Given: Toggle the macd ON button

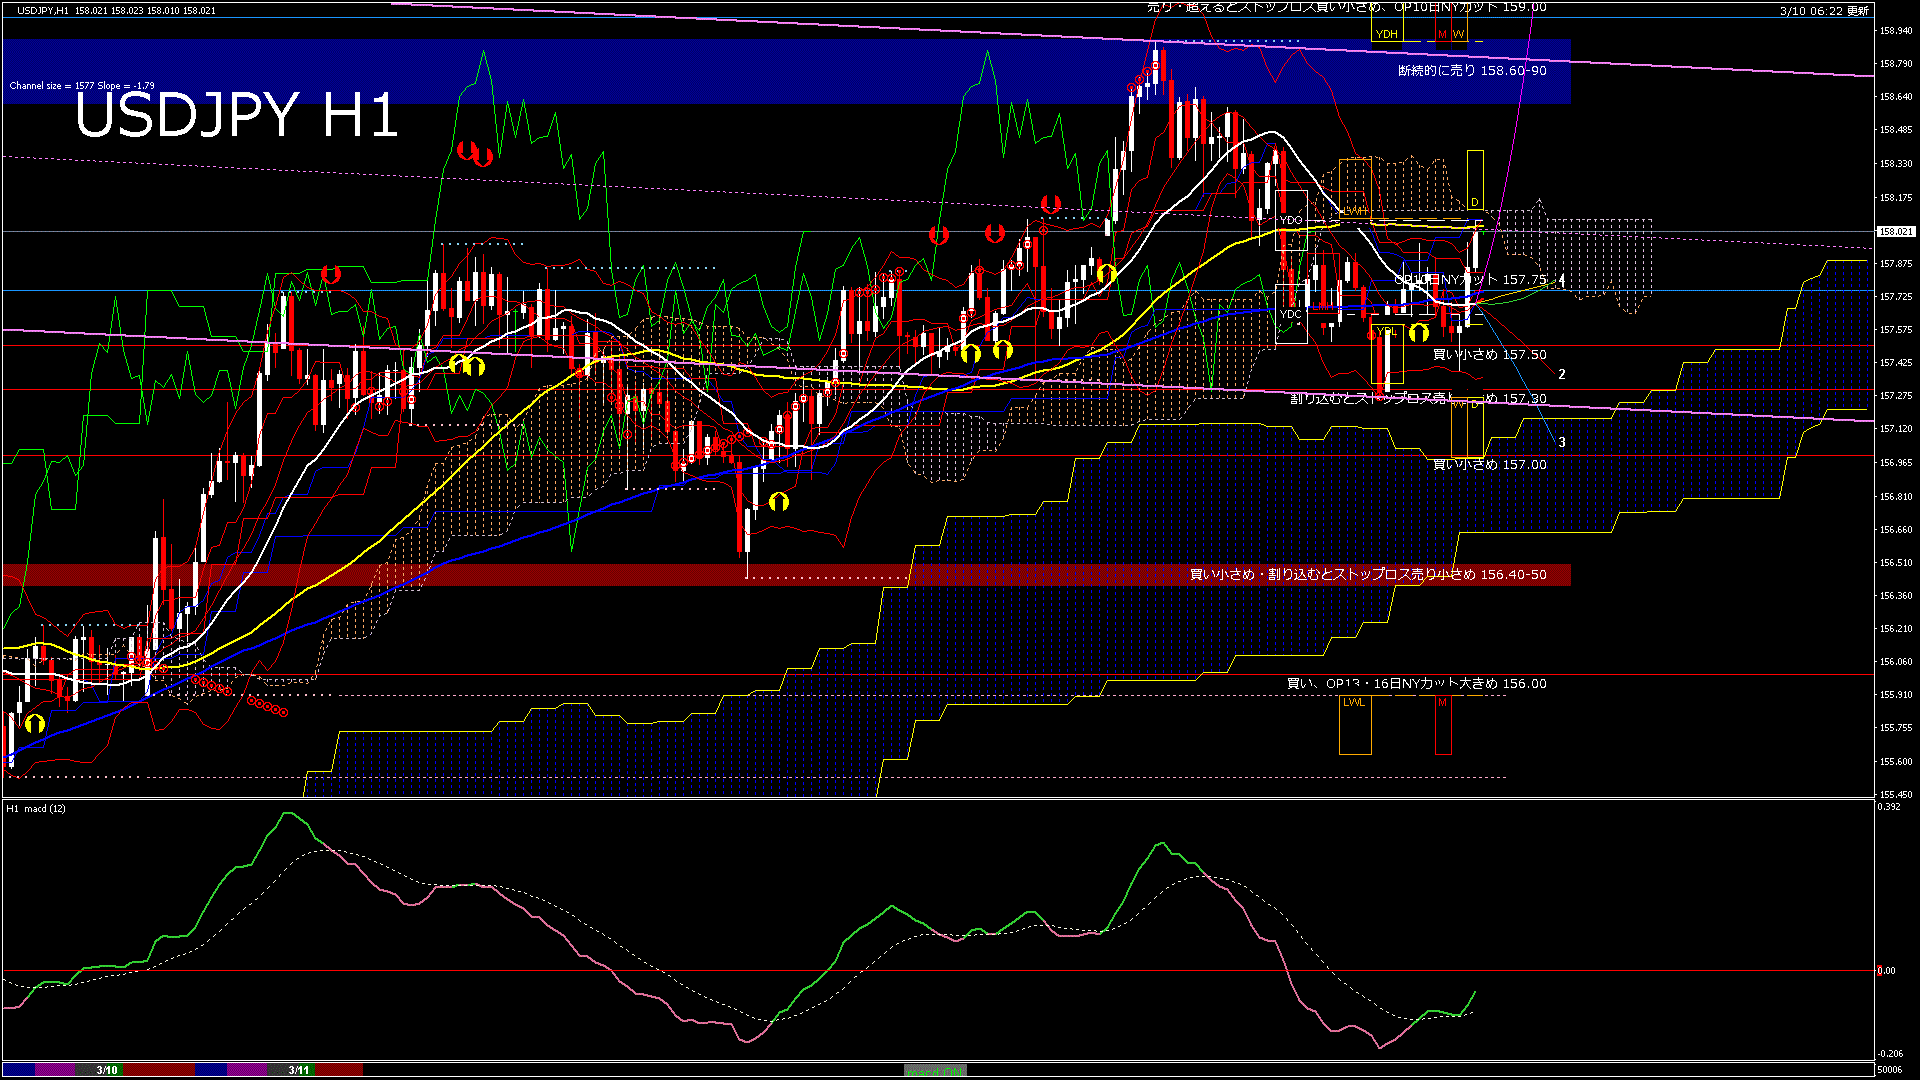Looking at the screenshot, I should (935, 1071).
